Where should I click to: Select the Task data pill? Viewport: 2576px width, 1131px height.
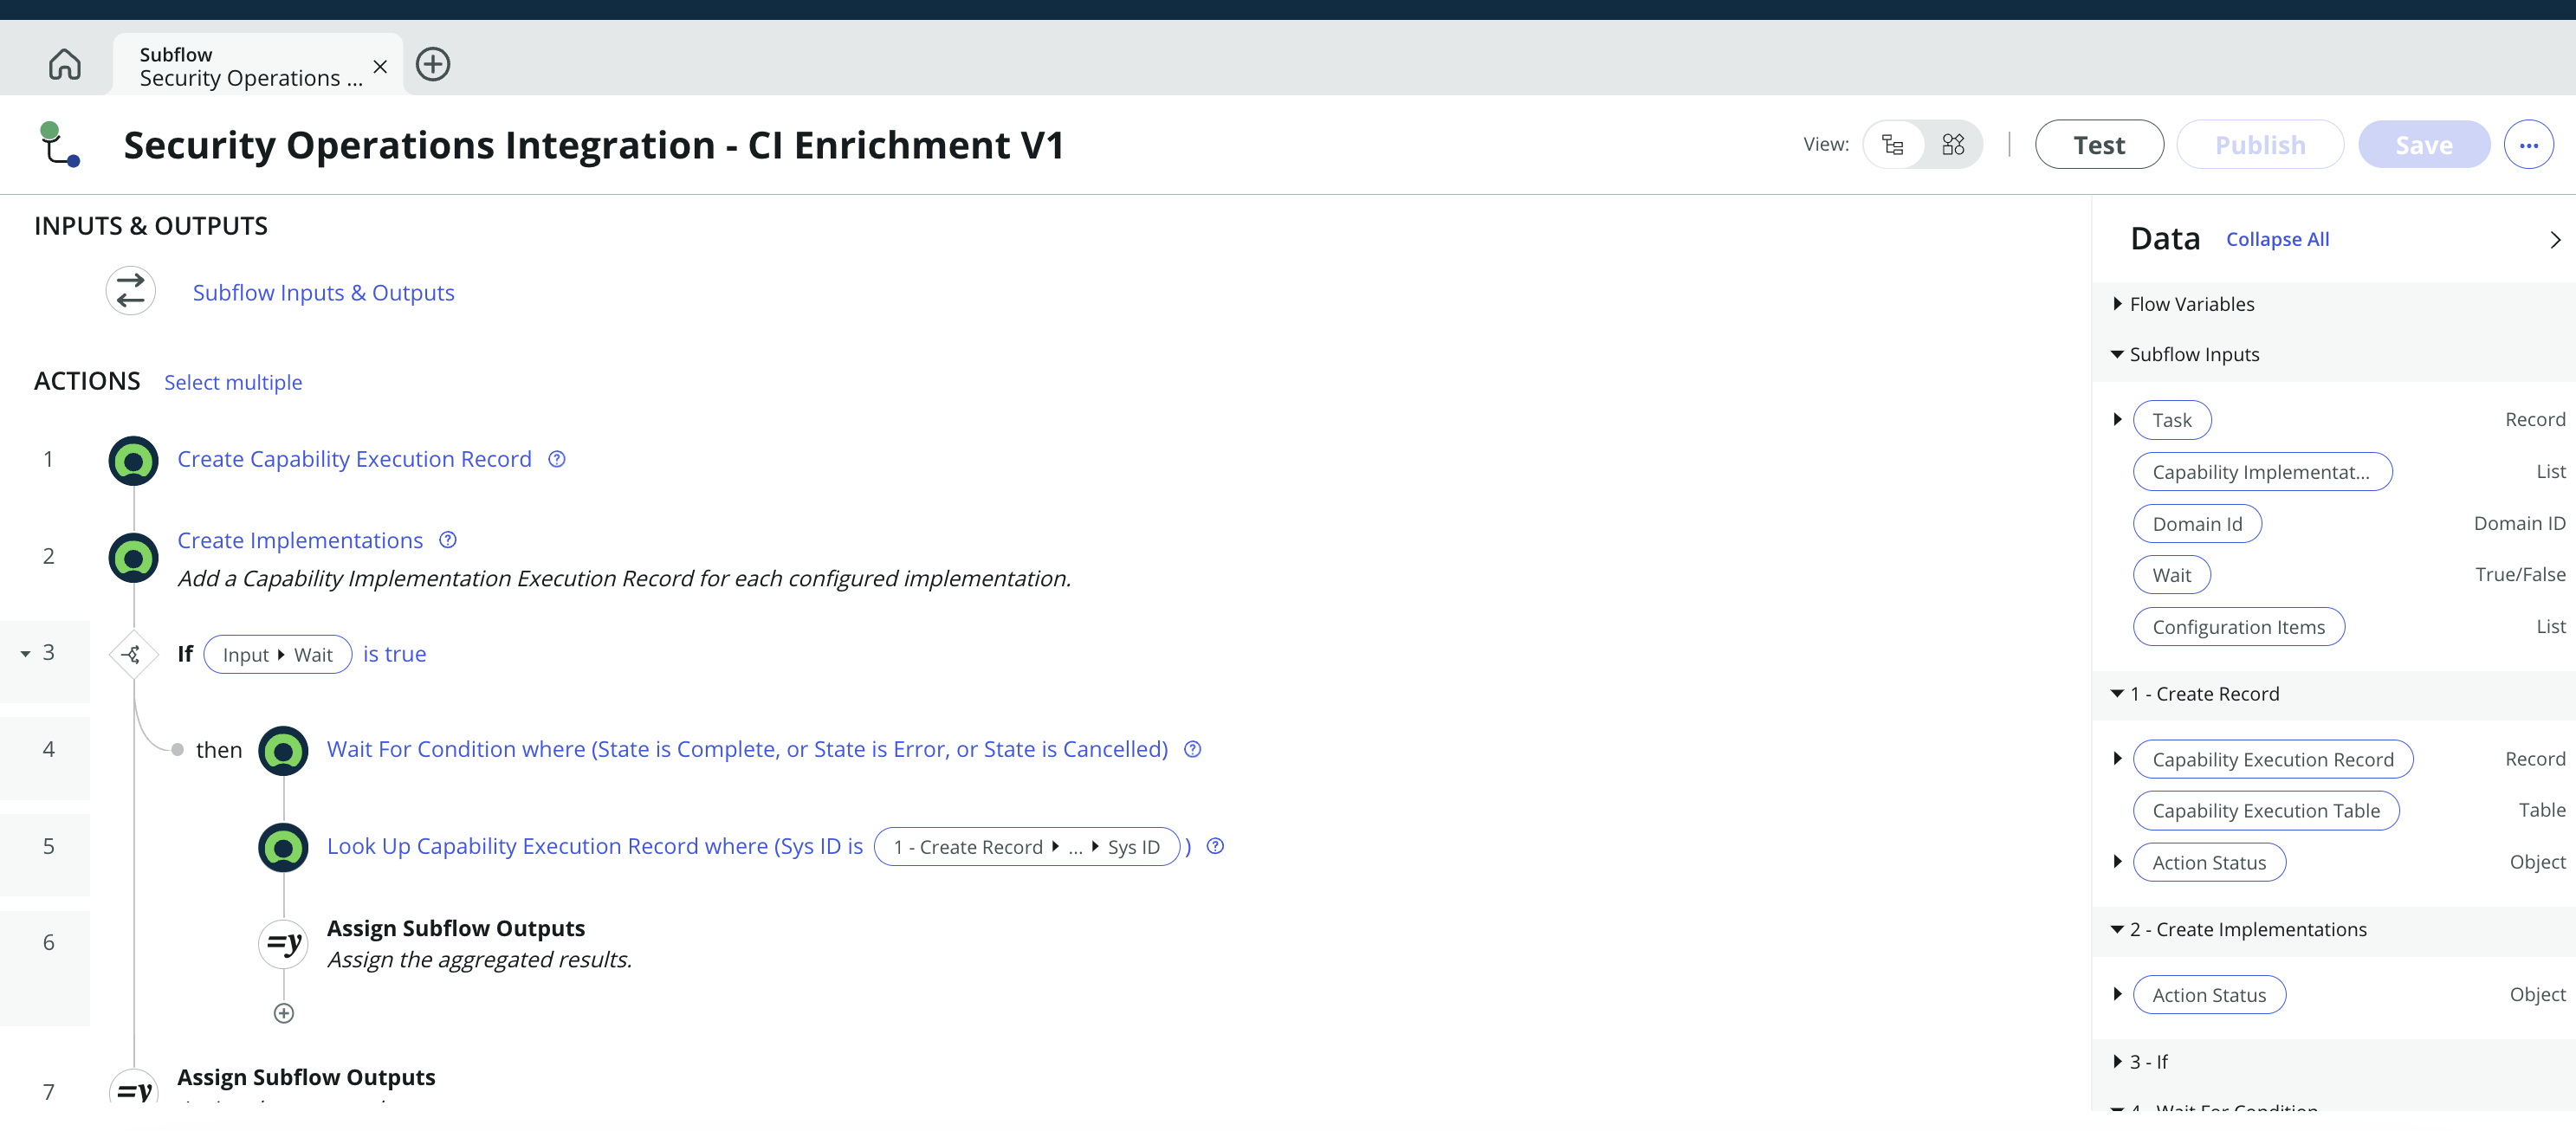coord(2172,420)
